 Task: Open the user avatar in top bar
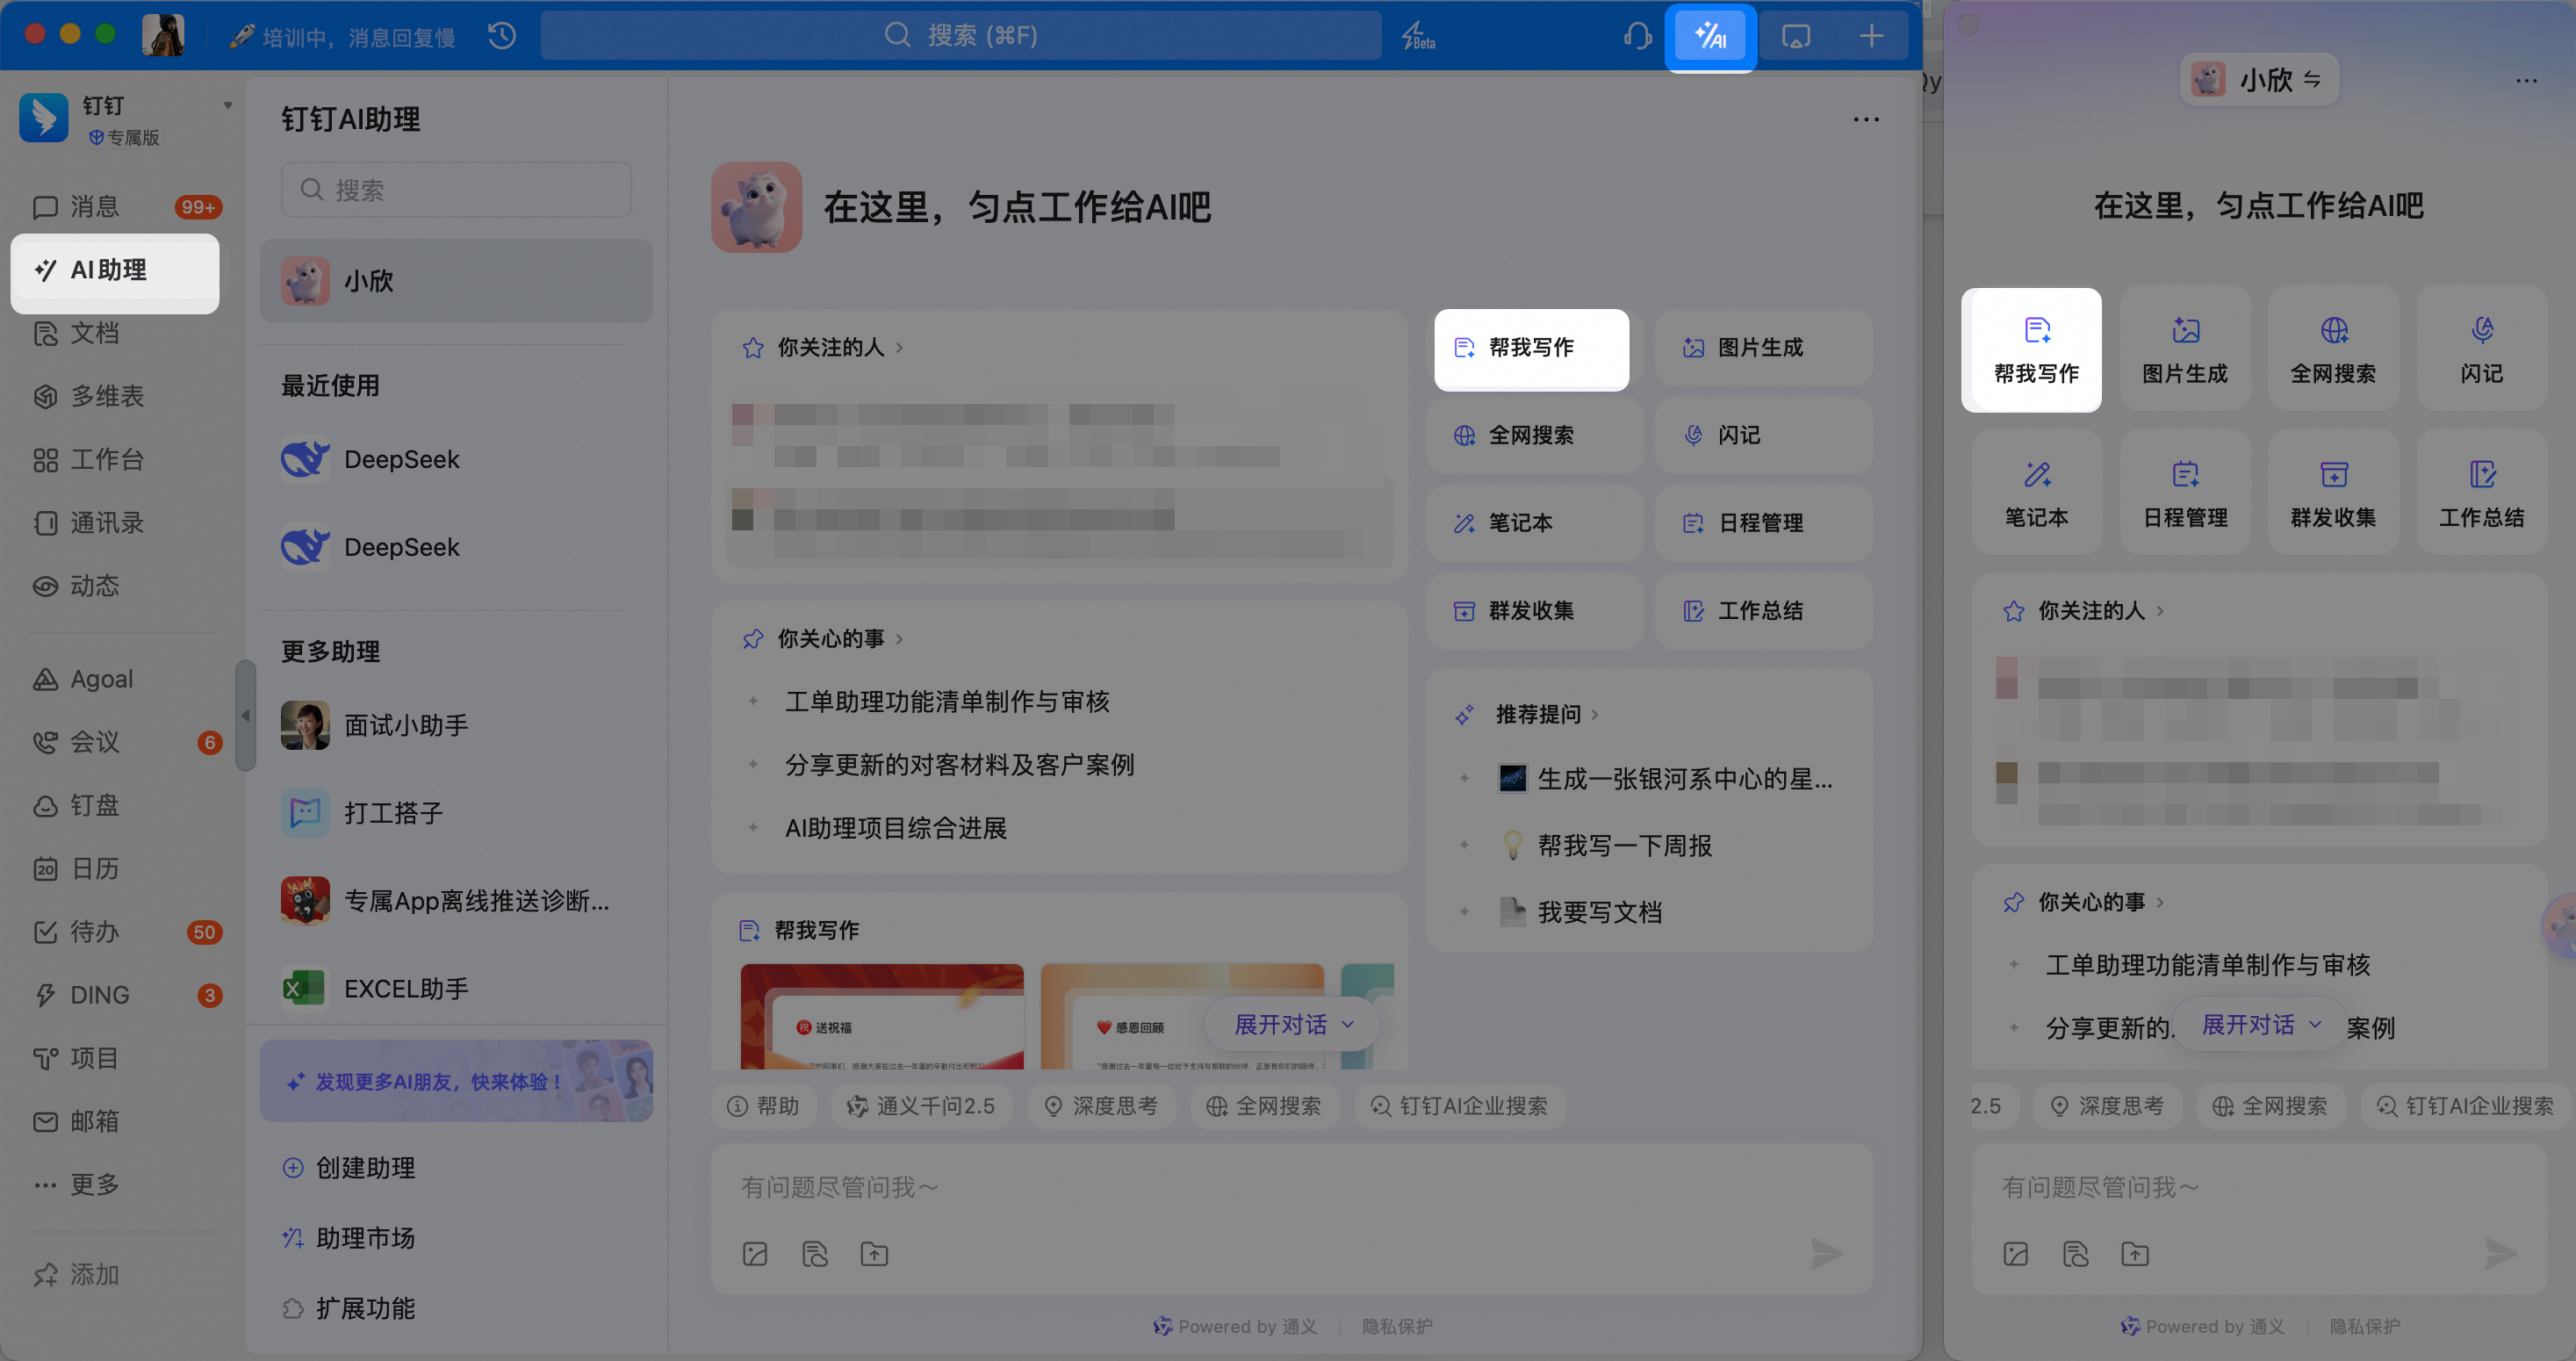163,35
